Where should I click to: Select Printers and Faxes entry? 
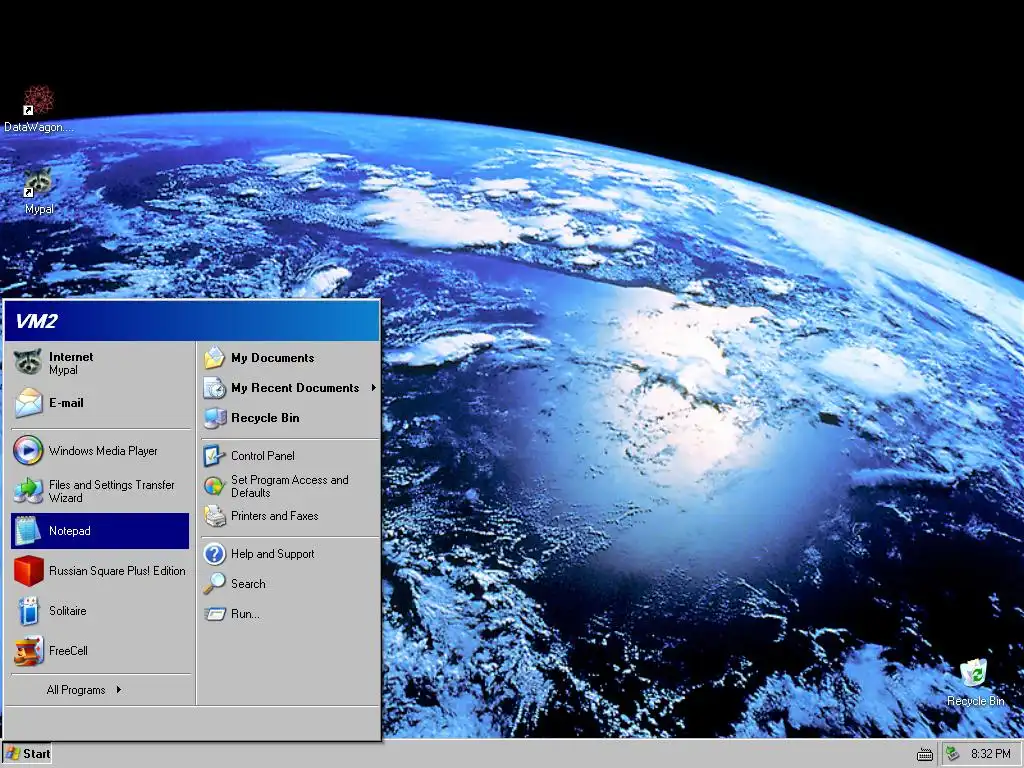(x=290, y=516)
